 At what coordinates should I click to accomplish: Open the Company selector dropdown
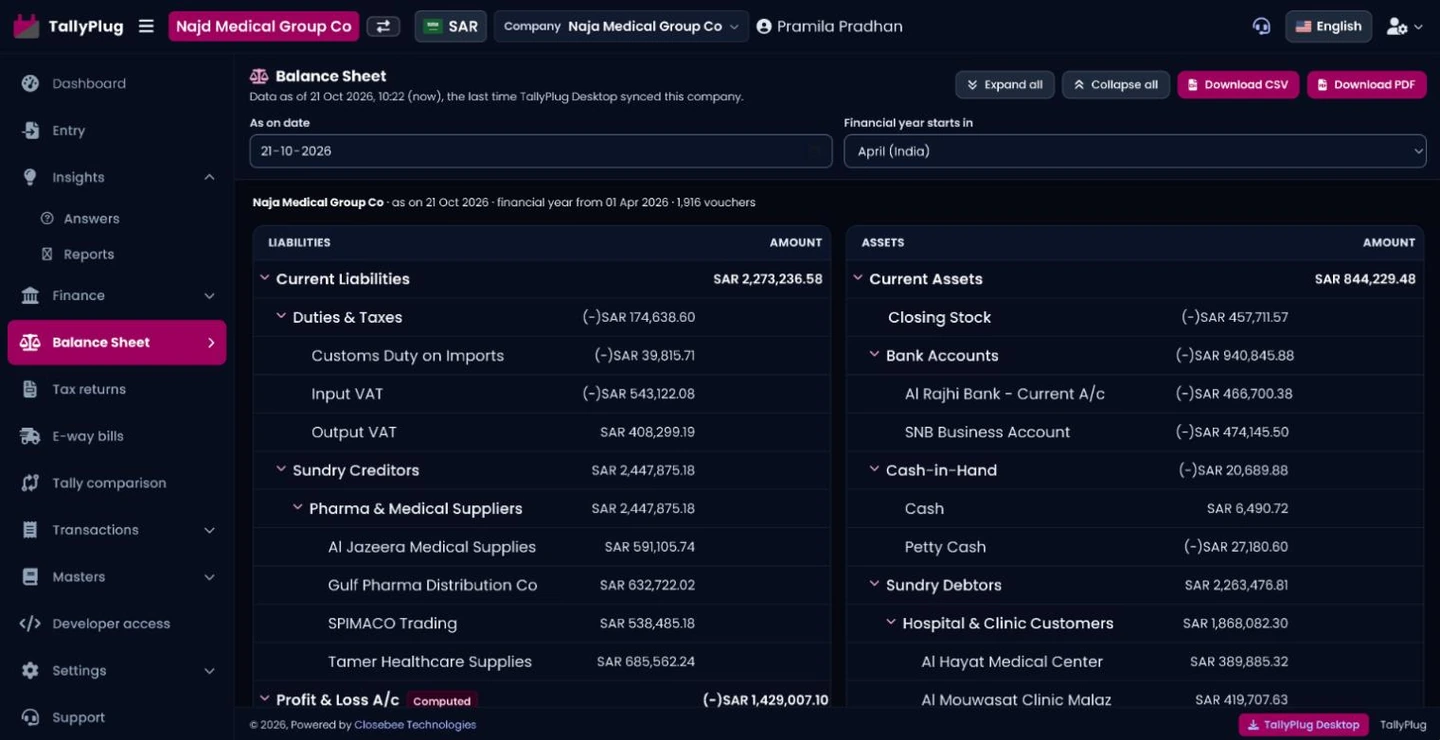coord(621,26)
